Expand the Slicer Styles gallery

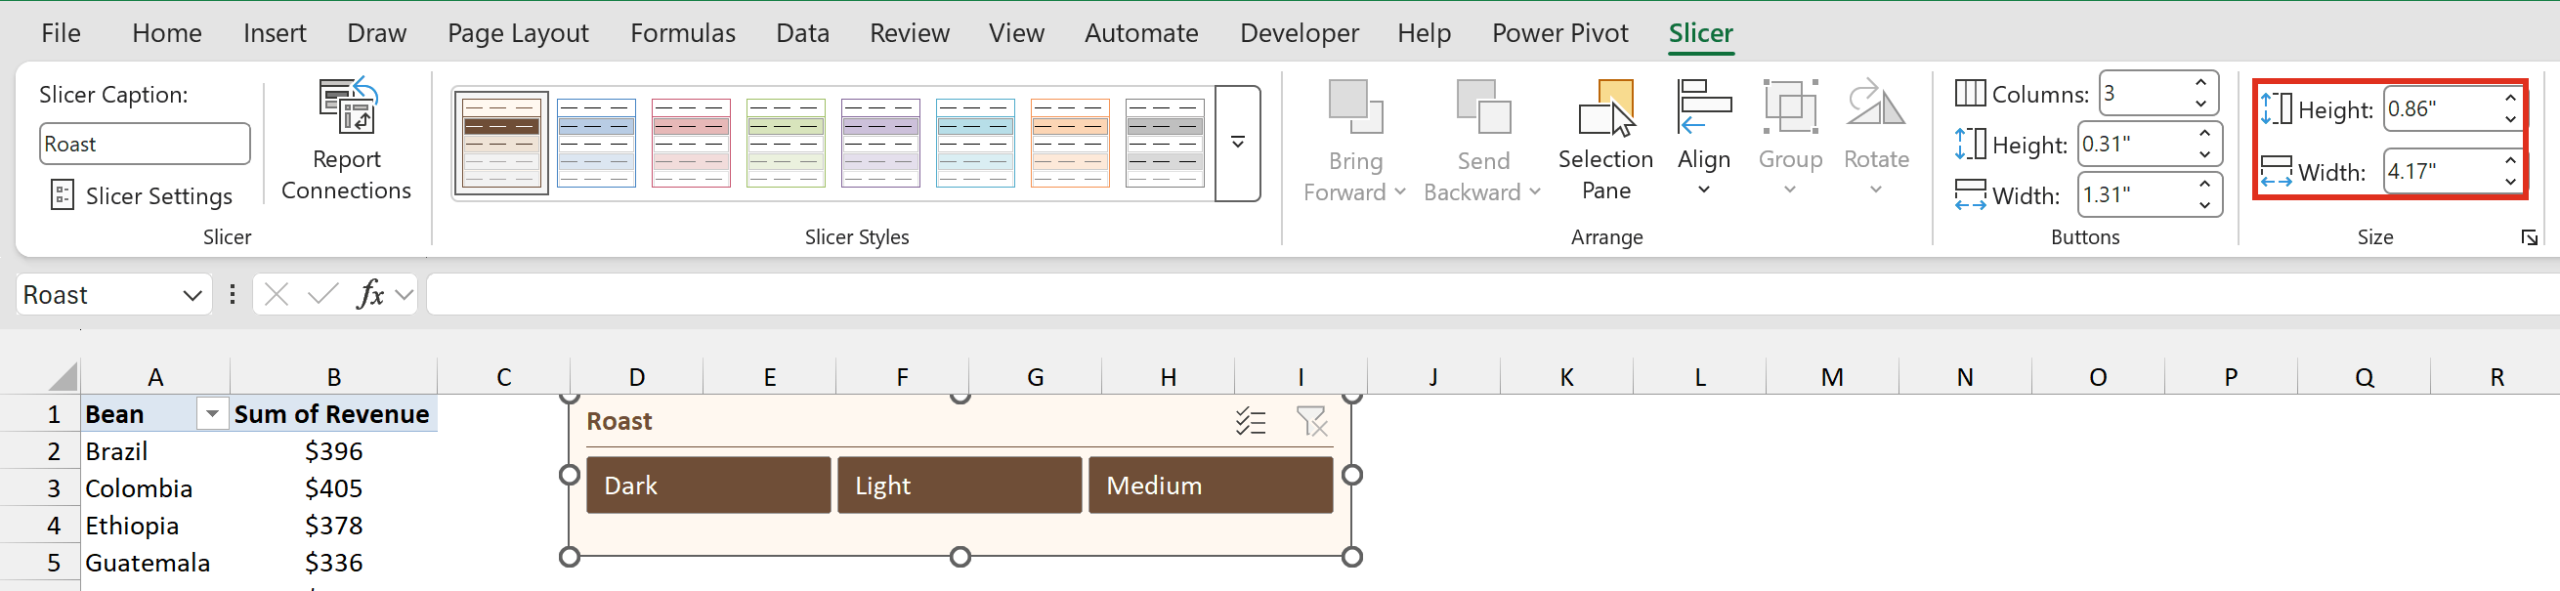pos(1238,143)
